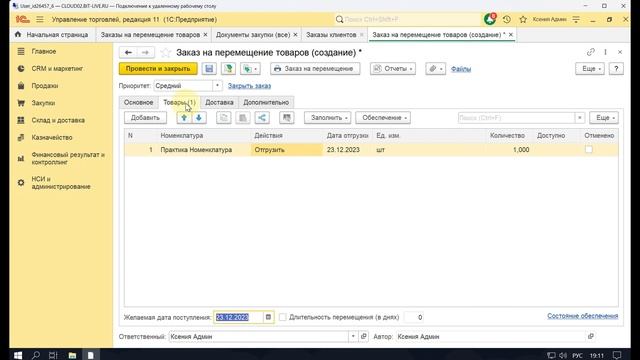Click the paste rows icon
This screenshot has width=640, height=360.
coord(242,118)
